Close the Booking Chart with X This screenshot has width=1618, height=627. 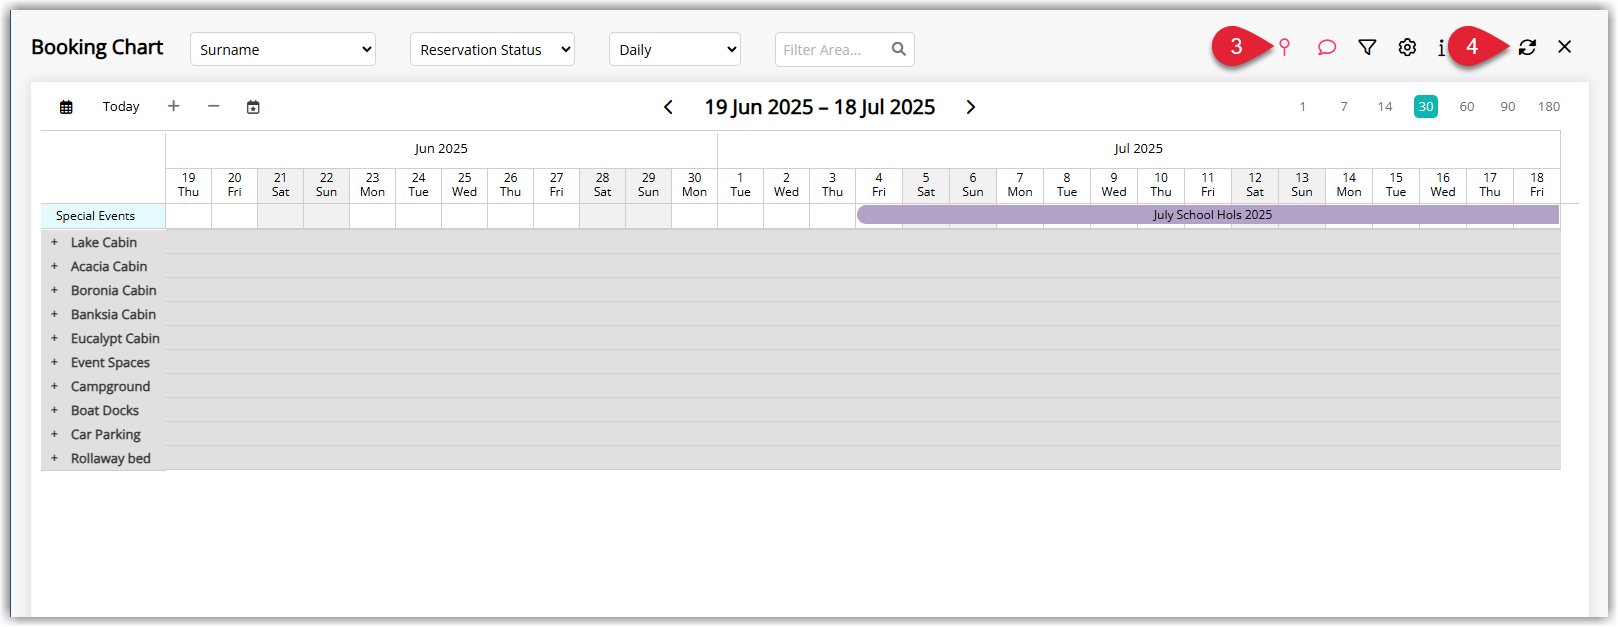click(x=1565, y=47)
